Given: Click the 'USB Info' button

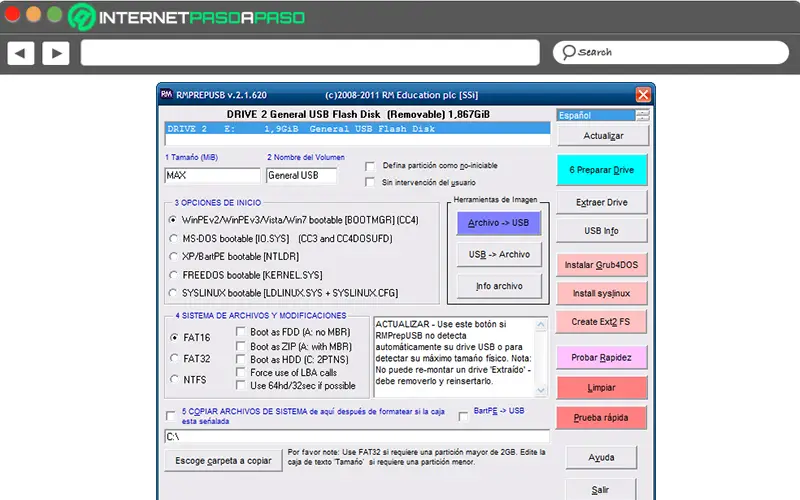Looking at the screenshot, I should pyautogui.click(x=602, y=231).
